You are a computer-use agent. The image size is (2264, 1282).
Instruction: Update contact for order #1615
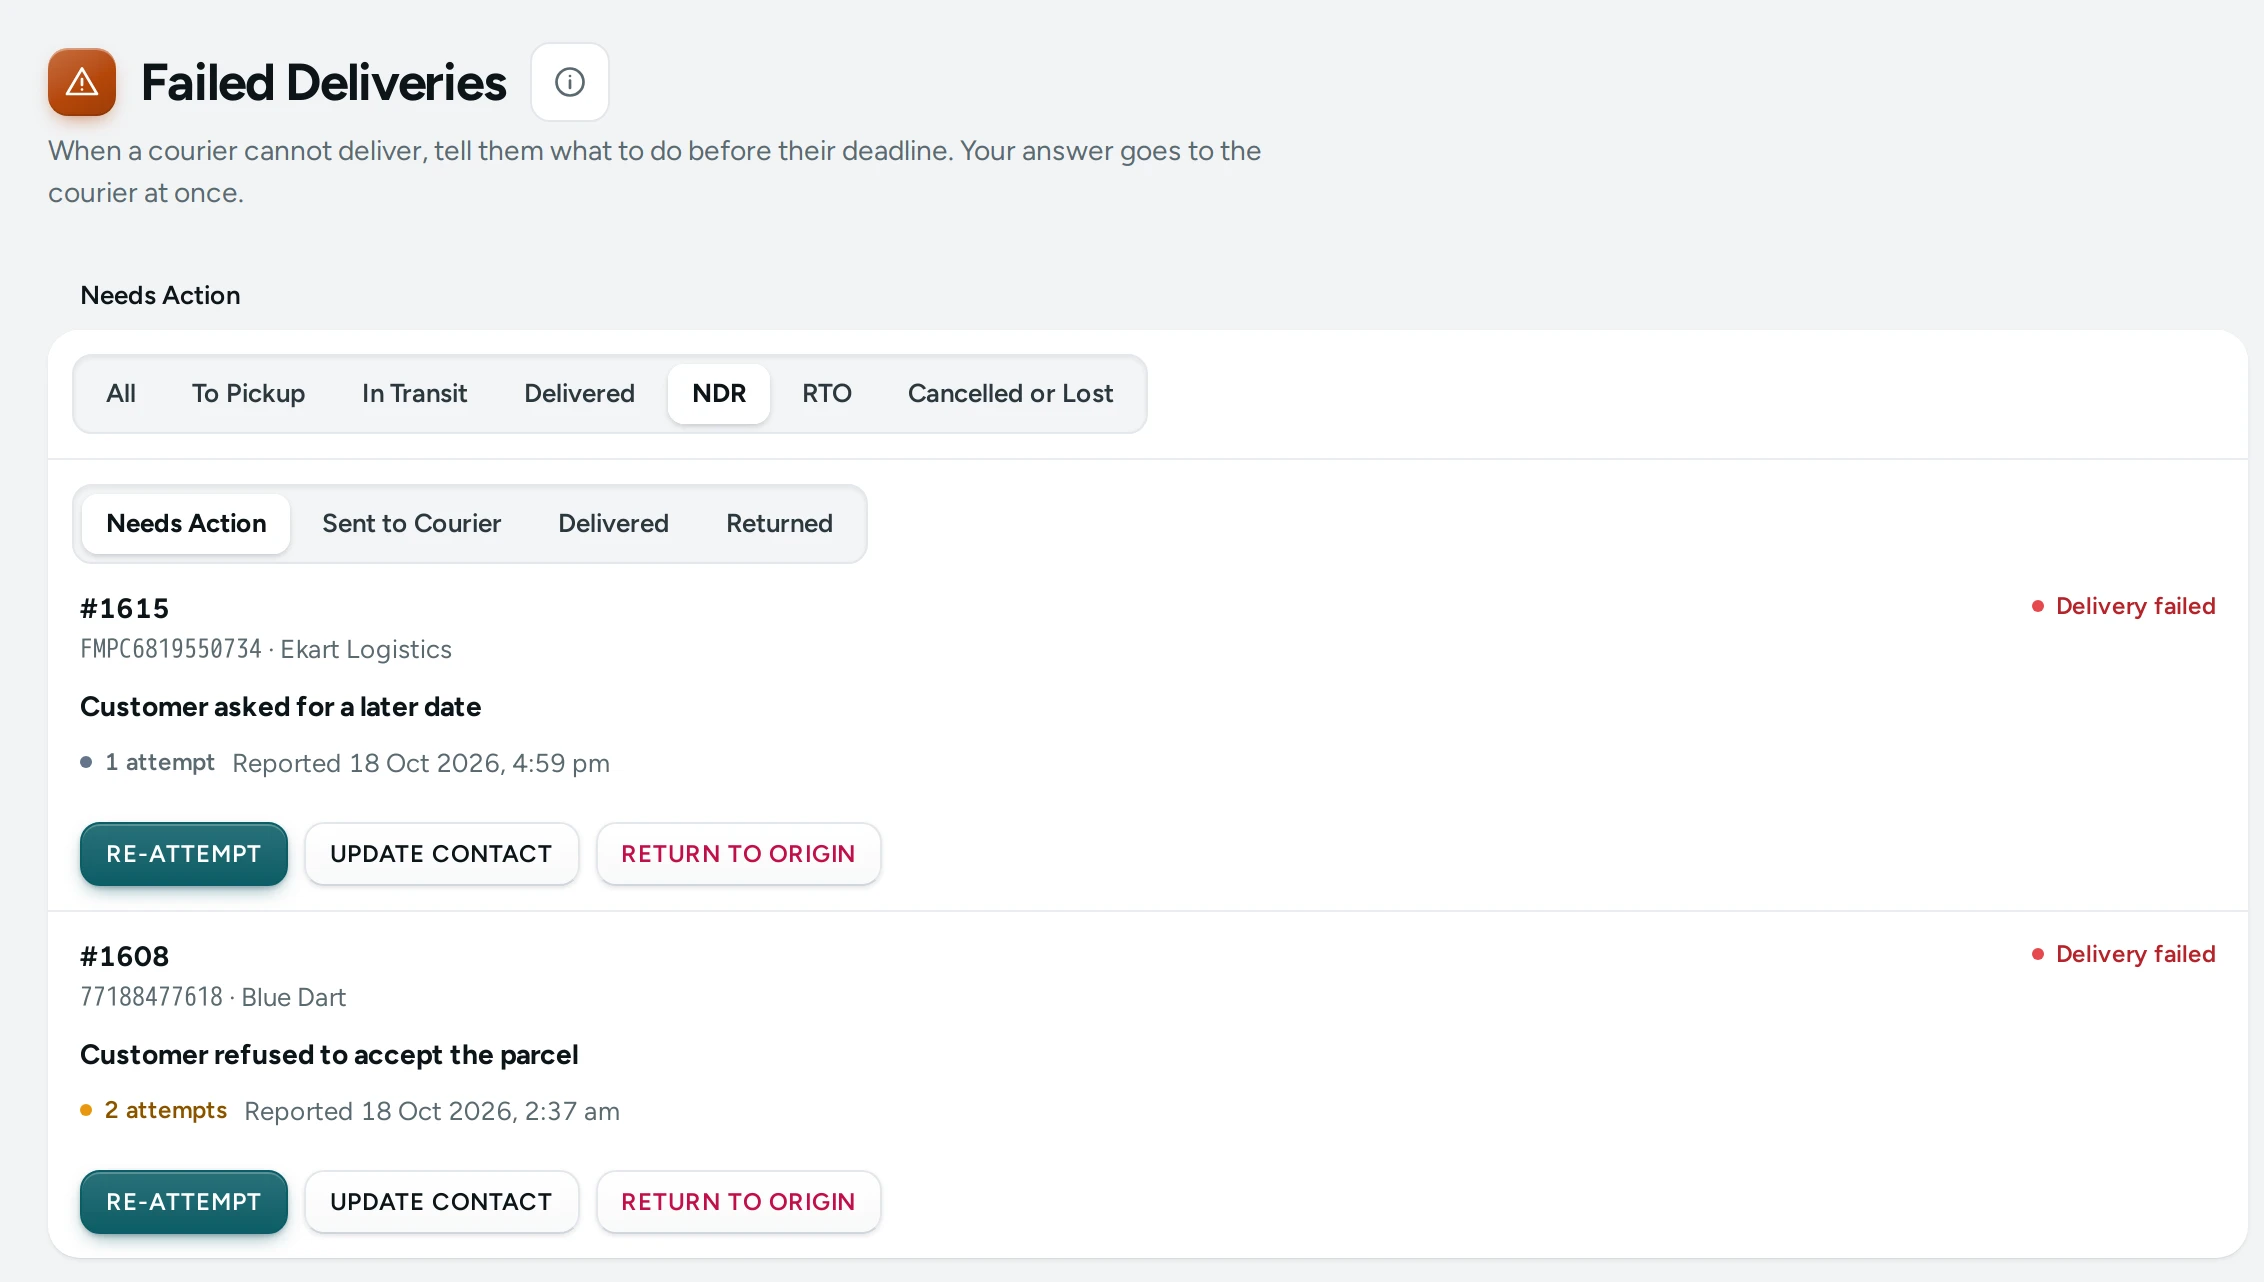coord(441,854)
